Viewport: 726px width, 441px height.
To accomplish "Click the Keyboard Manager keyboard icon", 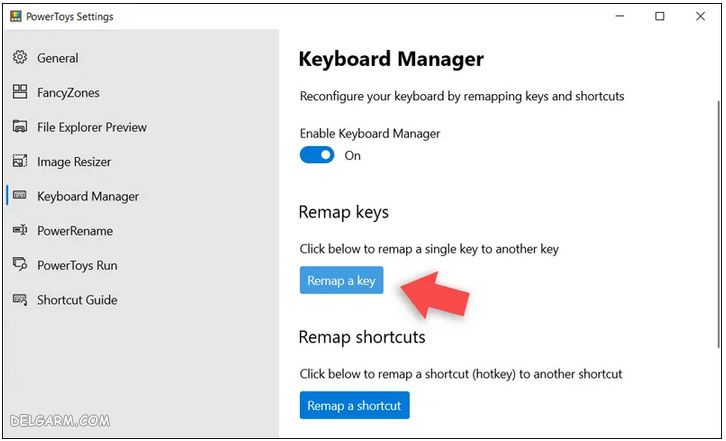I will 19,196.
